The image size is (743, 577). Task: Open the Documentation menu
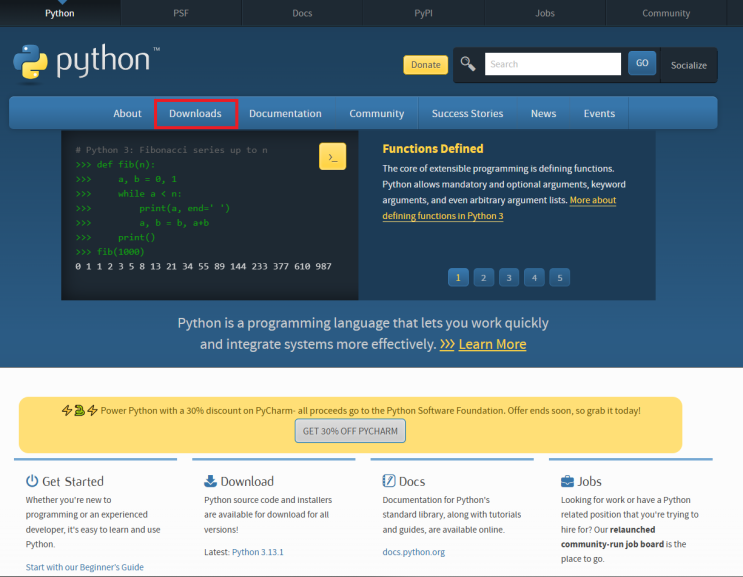(285, 114)
